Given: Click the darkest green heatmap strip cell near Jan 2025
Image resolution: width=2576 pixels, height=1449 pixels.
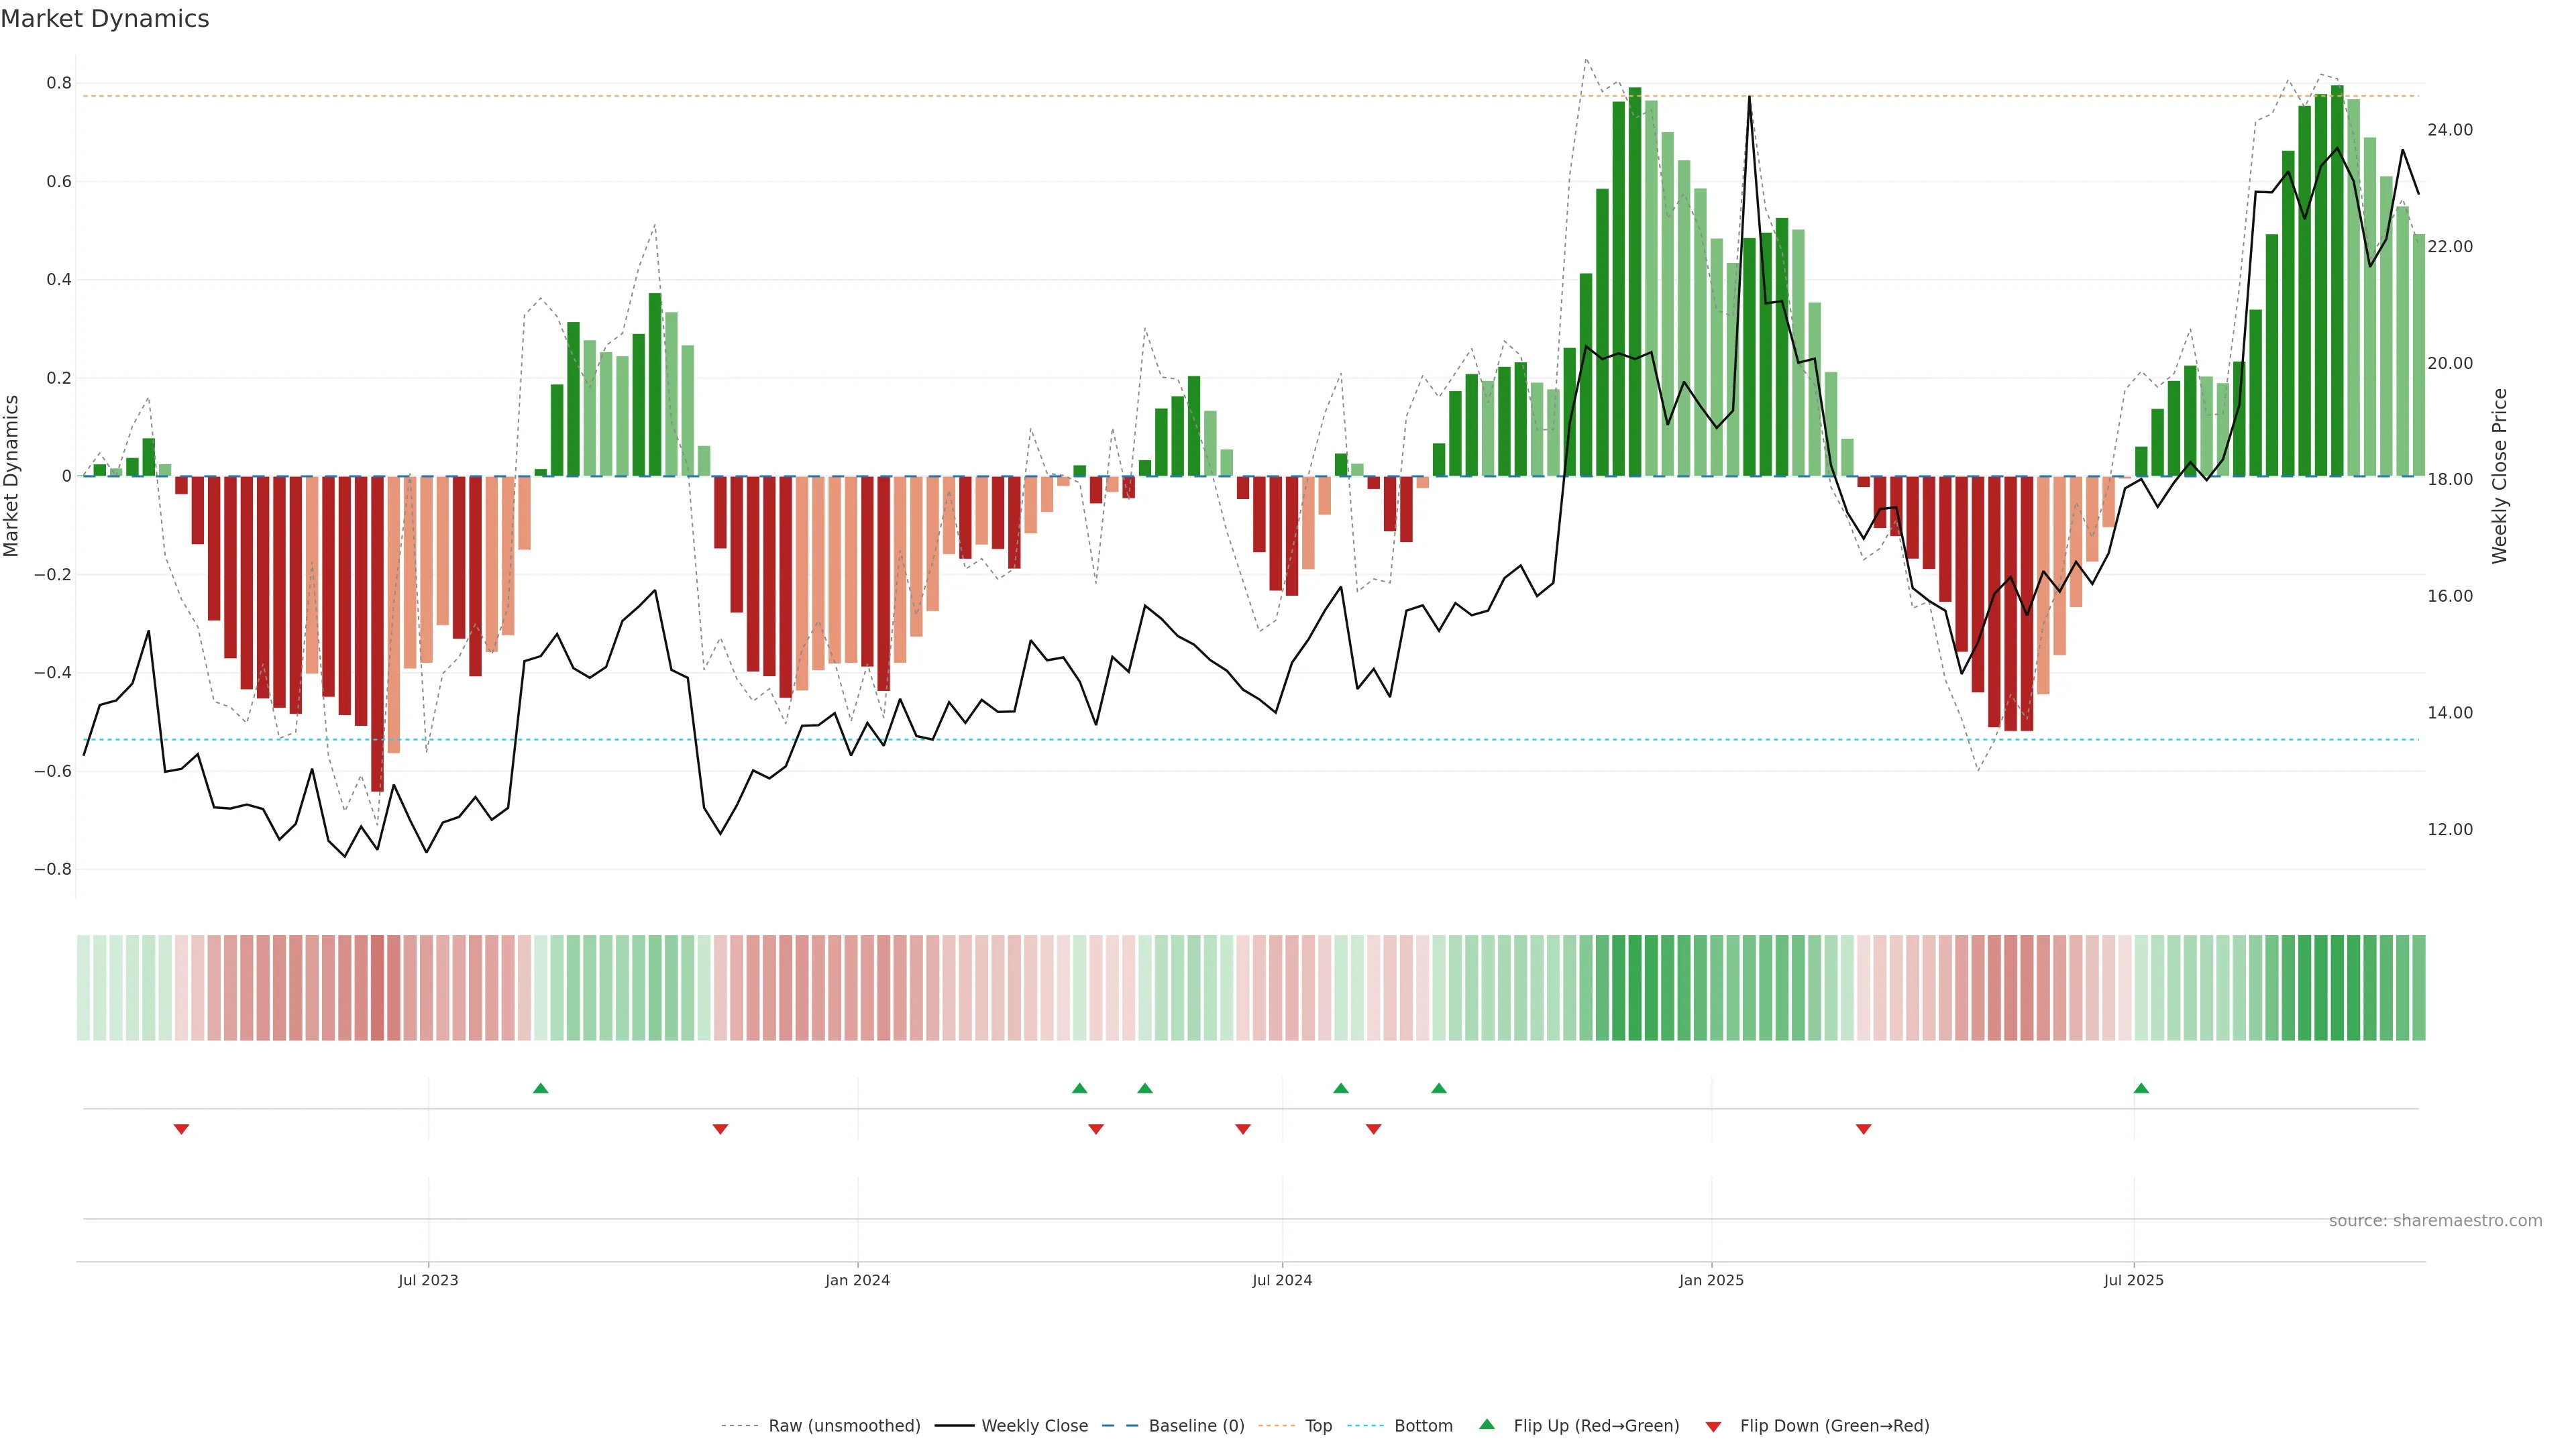Looking at the screenshot, I should [x=1635, y=988].
